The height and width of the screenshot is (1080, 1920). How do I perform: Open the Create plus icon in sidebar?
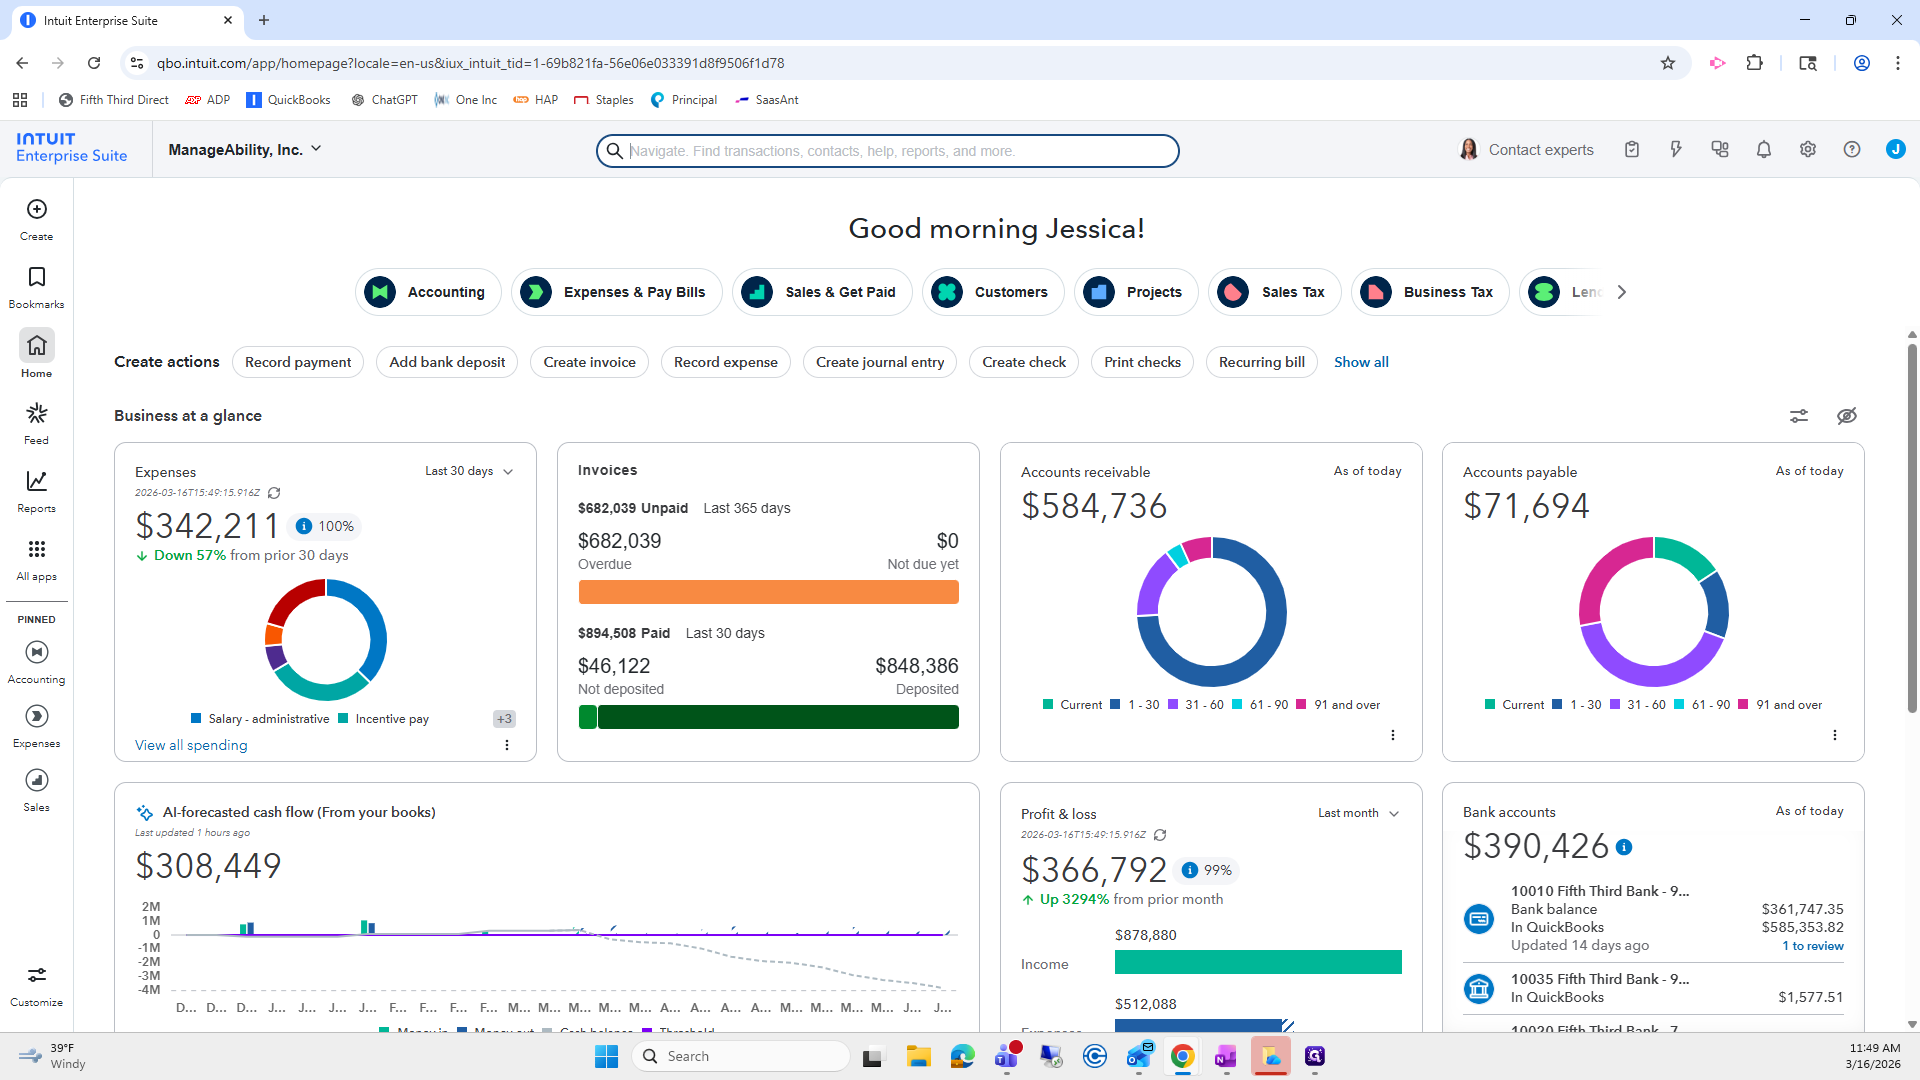point(37,210)
